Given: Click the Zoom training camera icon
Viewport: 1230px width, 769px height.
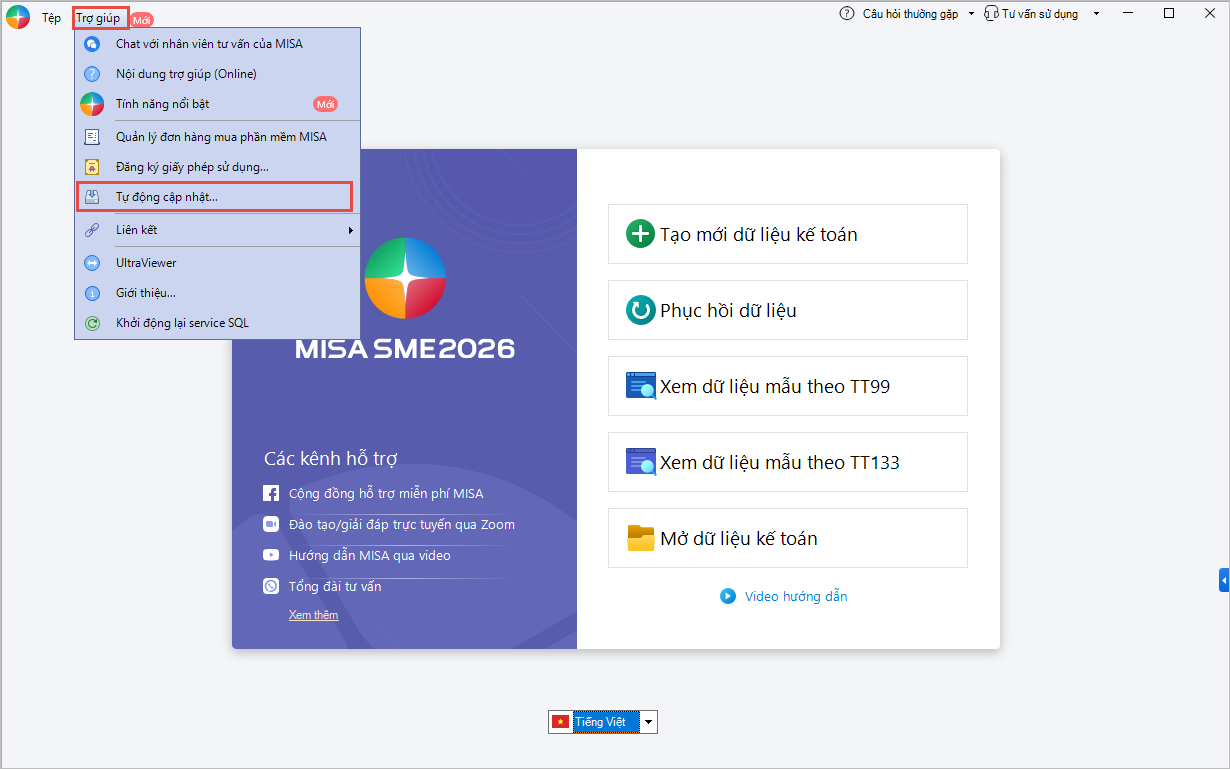Looking at the screenshot, I should coord(270,524).
